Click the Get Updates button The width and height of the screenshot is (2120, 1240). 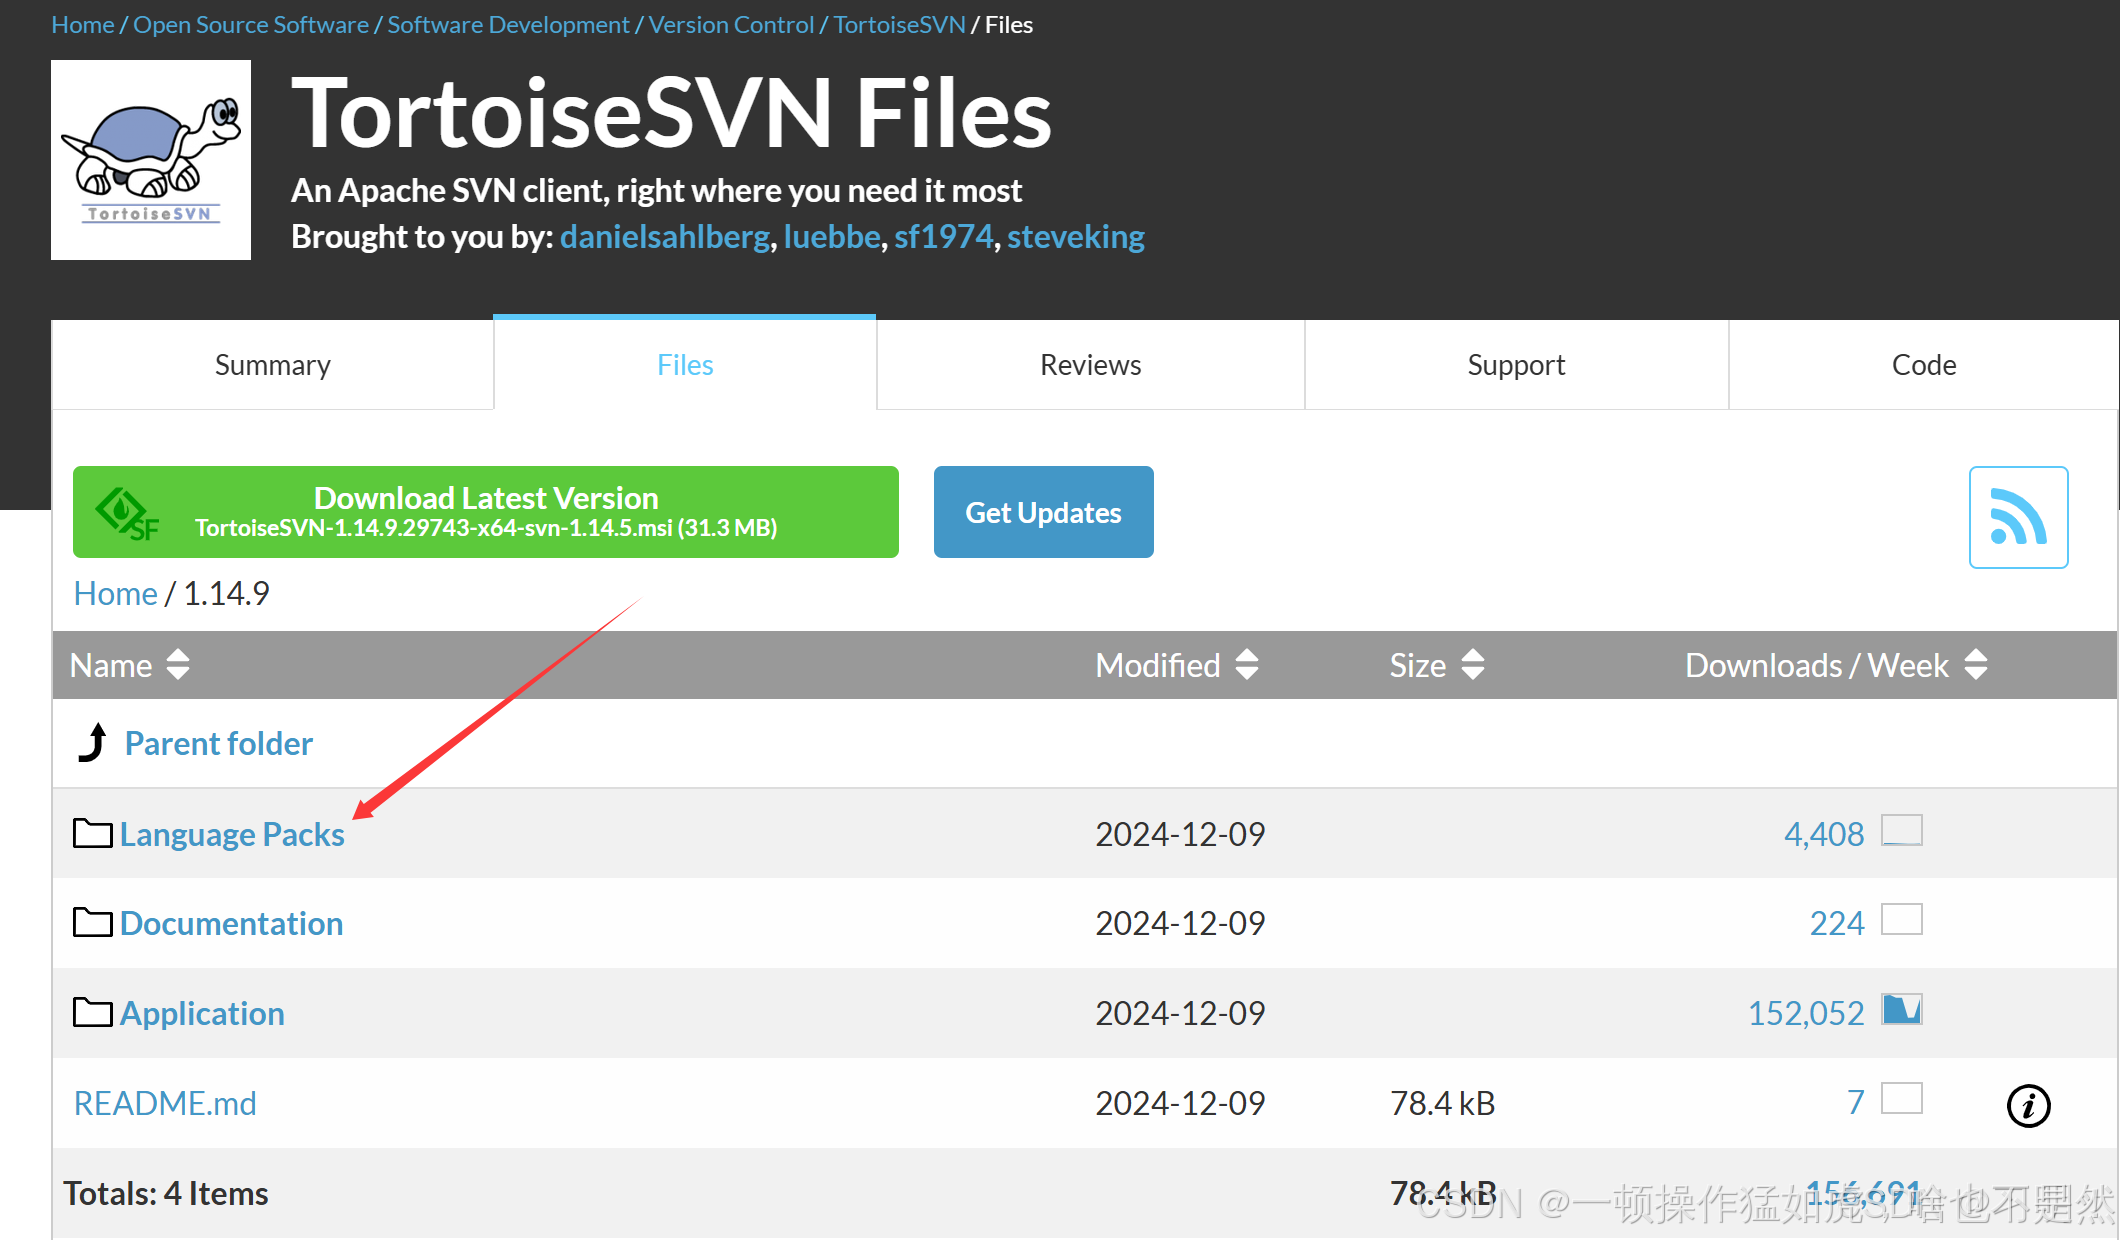tap(1043, 511)
